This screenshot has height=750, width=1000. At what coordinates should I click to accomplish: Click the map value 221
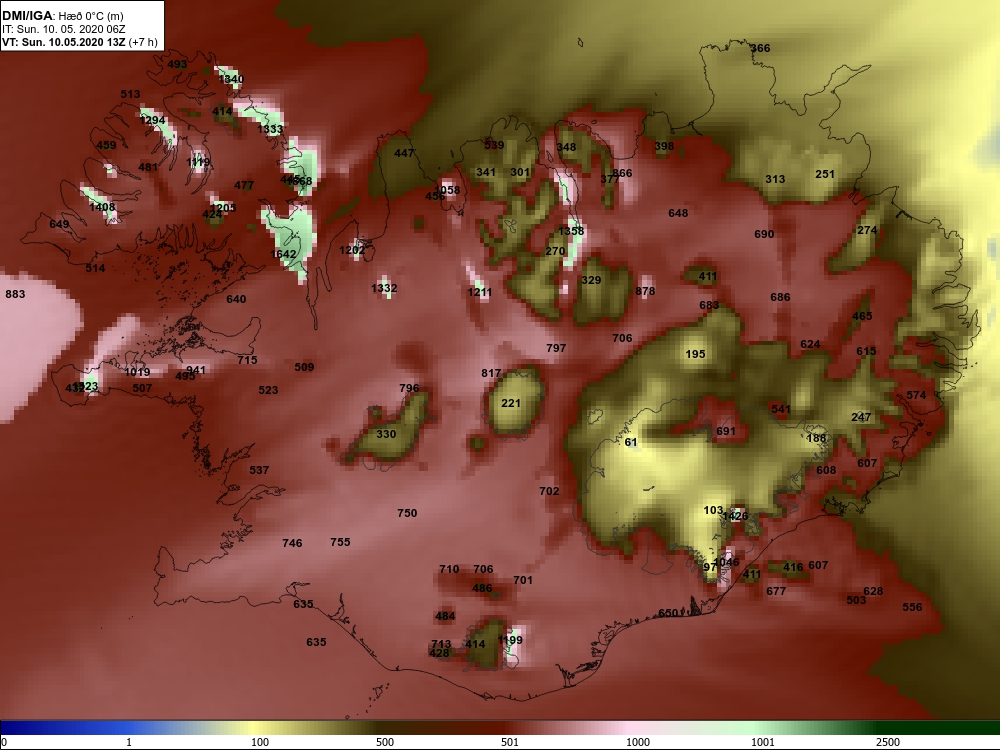(x=511, y=403)
